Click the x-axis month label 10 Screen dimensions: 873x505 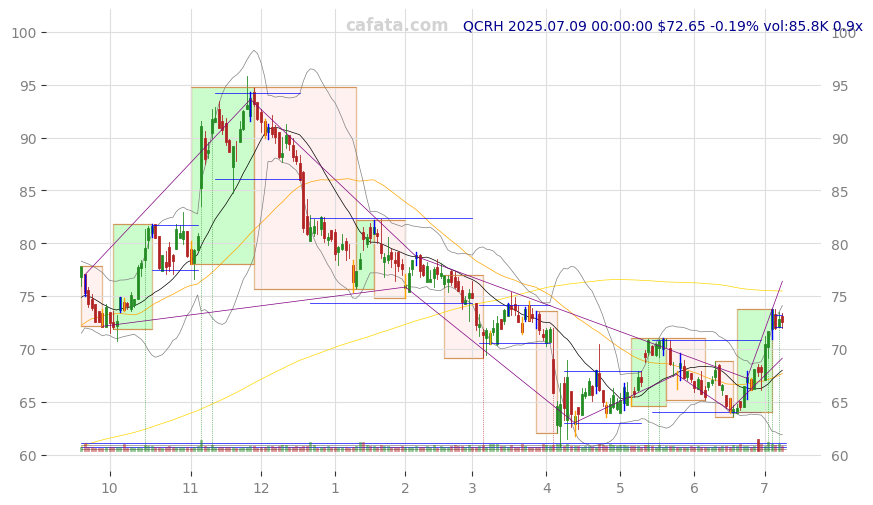point(110,488)
